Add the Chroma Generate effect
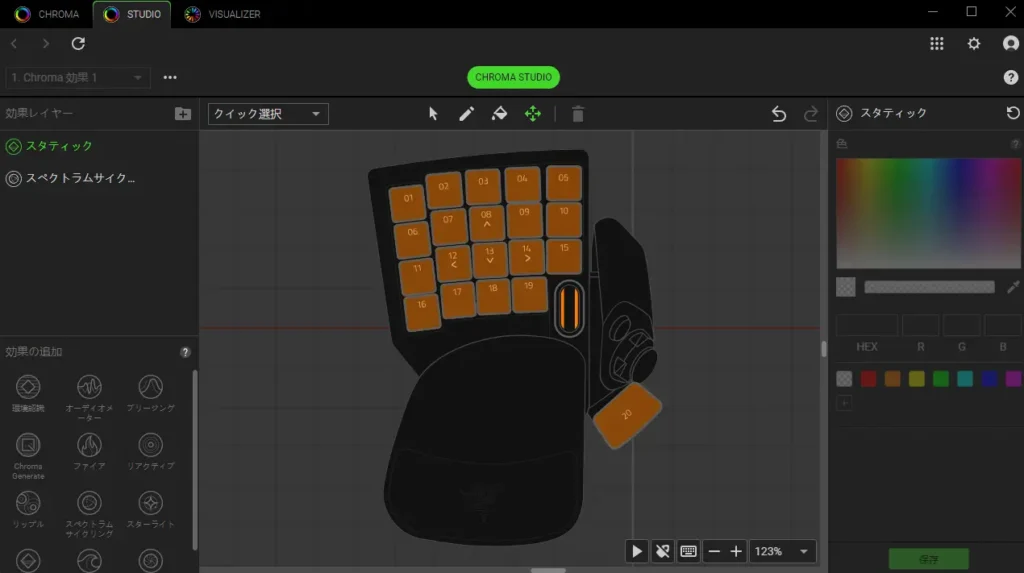This screenshot has height=573, width=1024. pyautogui.click(x=28, y=455)
